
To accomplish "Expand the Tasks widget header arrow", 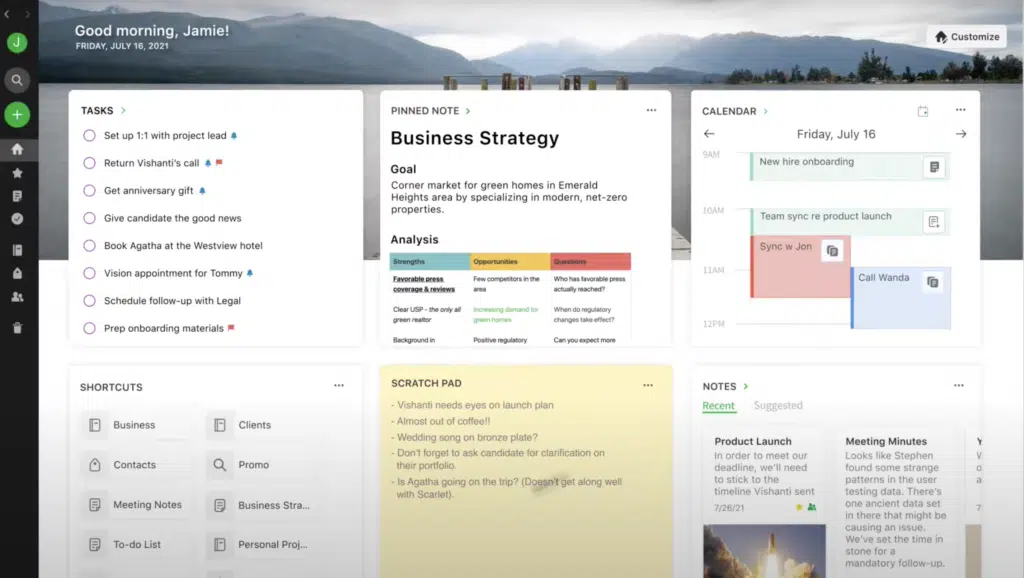I will tap(123, 111).
